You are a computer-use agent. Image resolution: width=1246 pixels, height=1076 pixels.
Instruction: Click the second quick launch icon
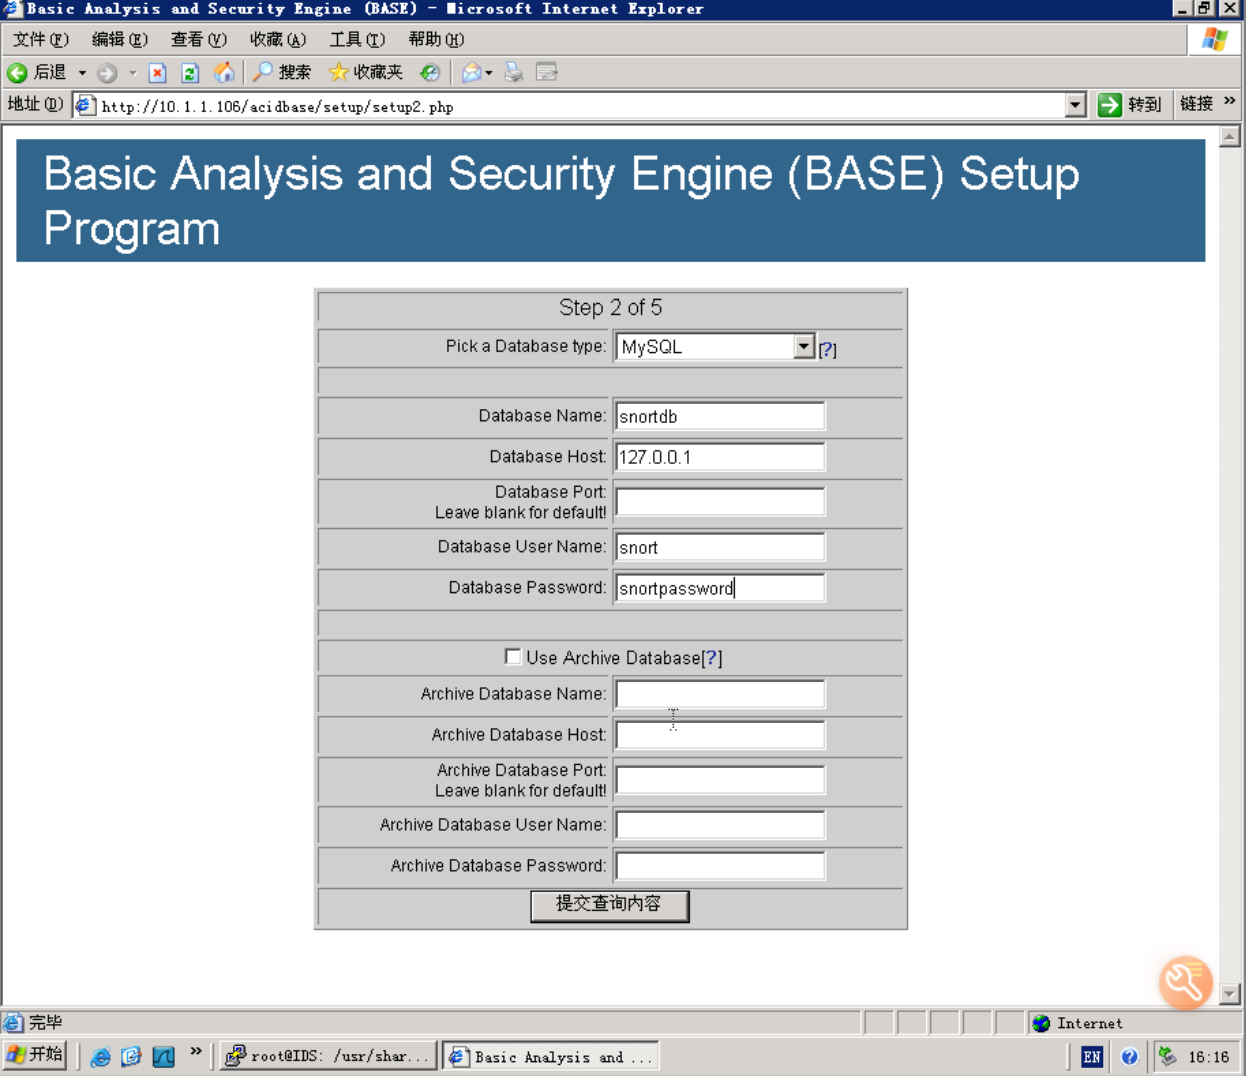(131, 1057)
